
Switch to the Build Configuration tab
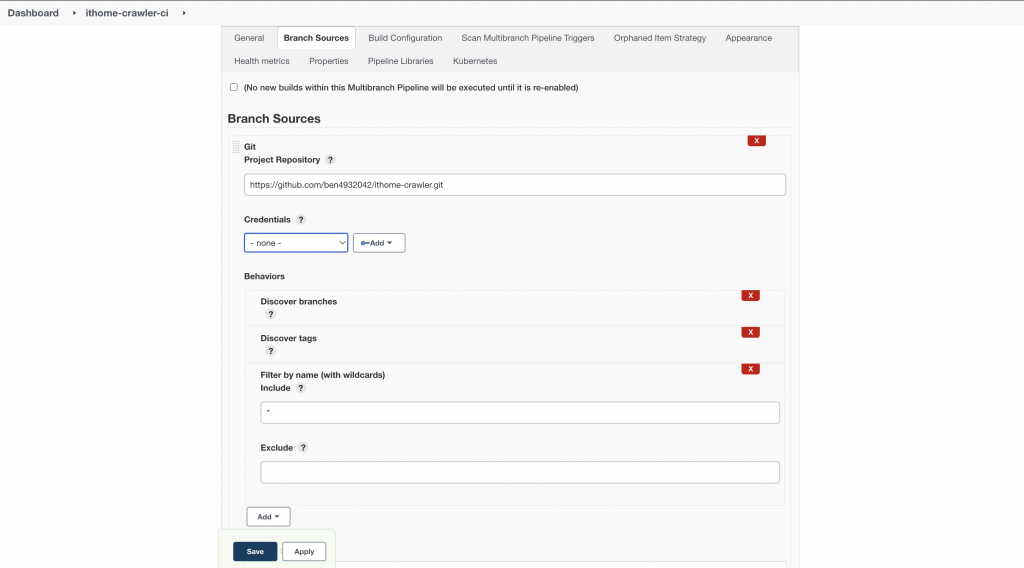tap(405, 38)
